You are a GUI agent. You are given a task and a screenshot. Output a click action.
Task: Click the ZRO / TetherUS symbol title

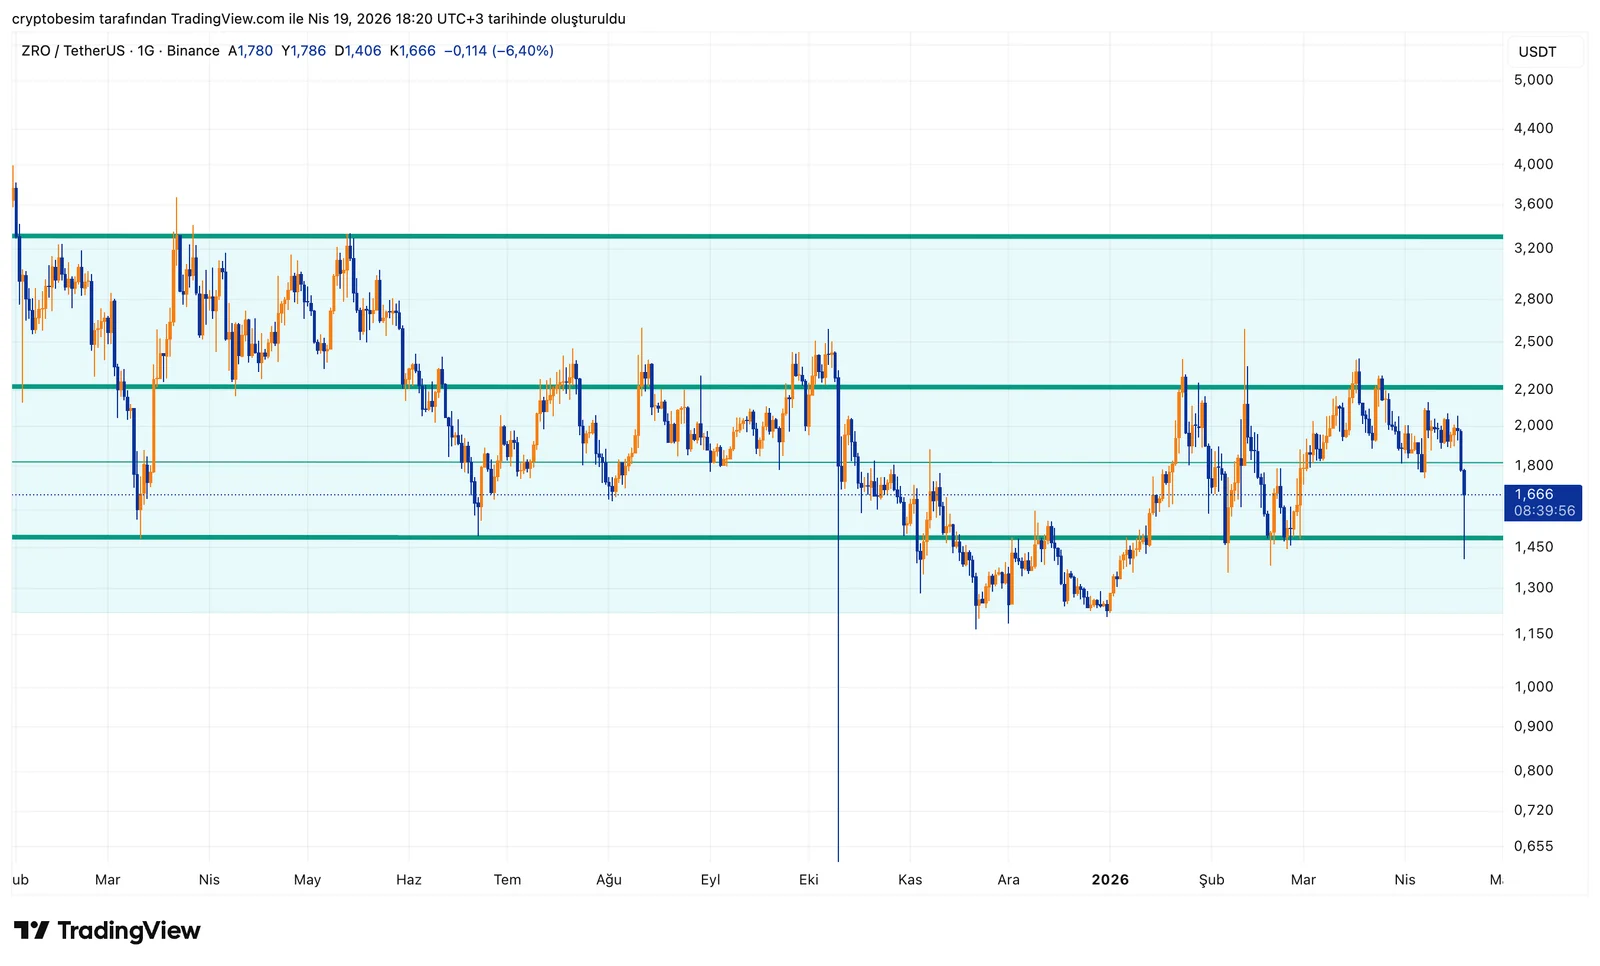71,51
